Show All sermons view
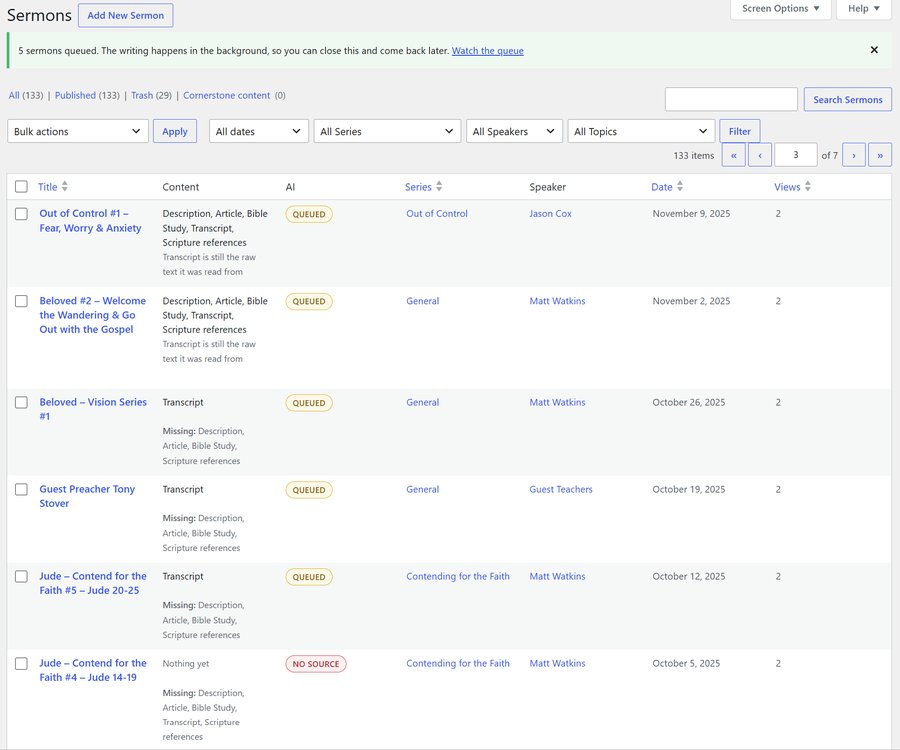The image size is (900, 750). 14,95
